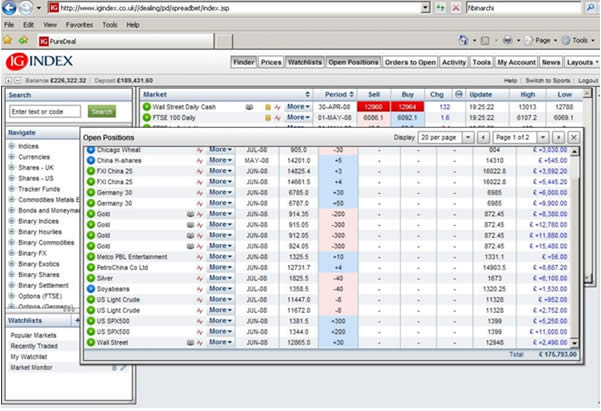This screenshot has width=601, height=411.
Task: Open the '20 per page' display dropdown
Action: pyautogui.click(x=445, y=136)
